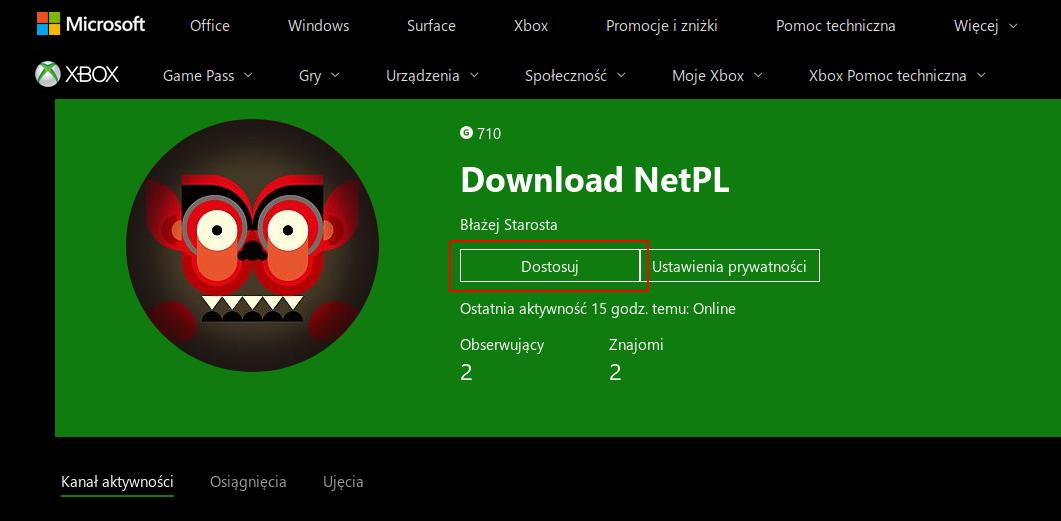Switch to the Ujęcia tab

click(343, 482)
